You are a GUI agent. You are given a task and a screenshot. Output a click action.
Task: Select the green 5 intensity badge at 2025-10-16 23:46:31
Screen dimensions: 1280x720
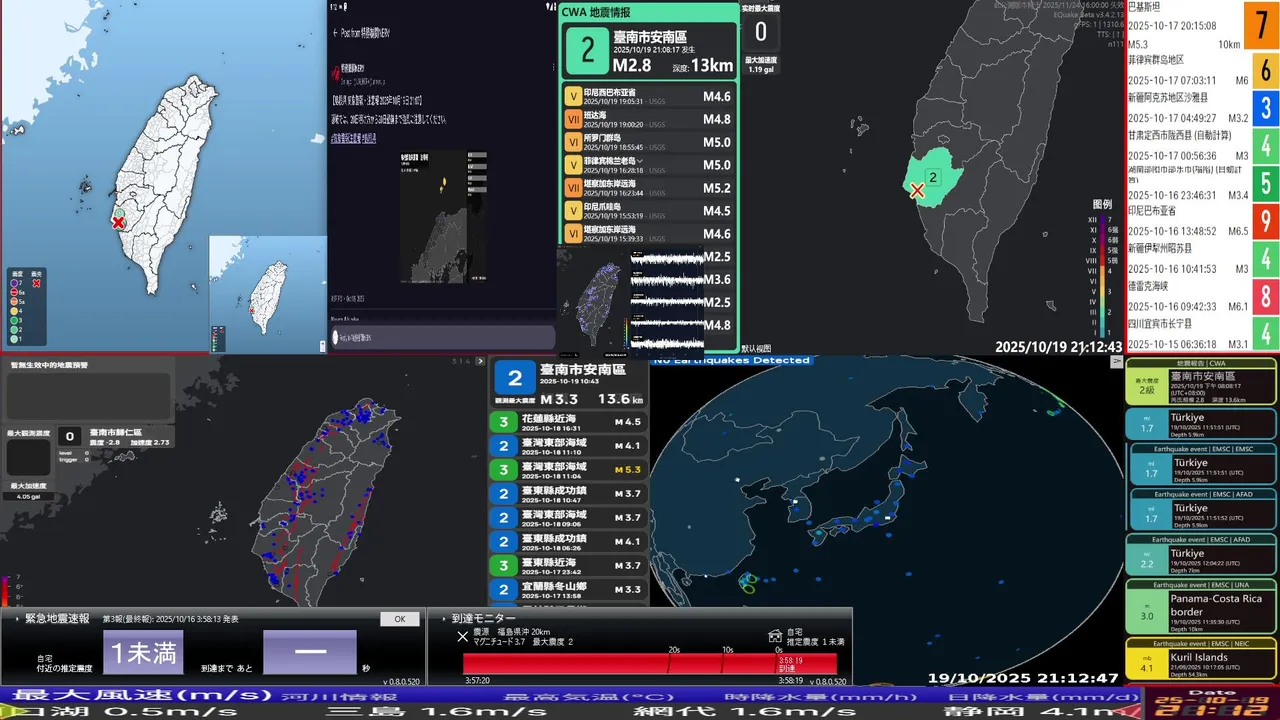click(1265, 183)
